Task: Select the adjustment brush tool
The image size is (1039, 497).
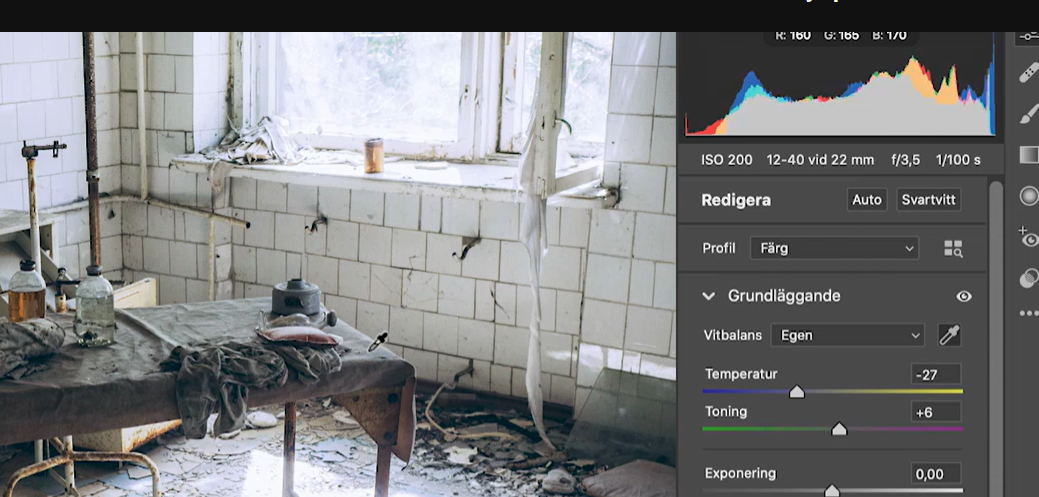Action: pos(1028,113)
